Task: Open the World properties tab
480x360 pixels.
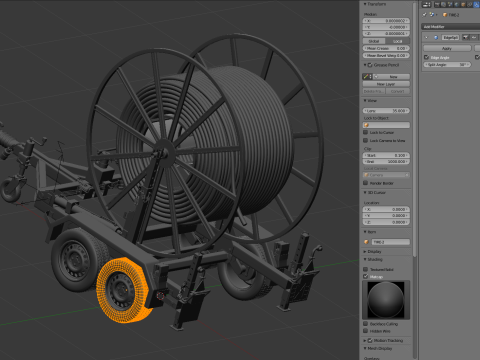Action: click(457, 5)
